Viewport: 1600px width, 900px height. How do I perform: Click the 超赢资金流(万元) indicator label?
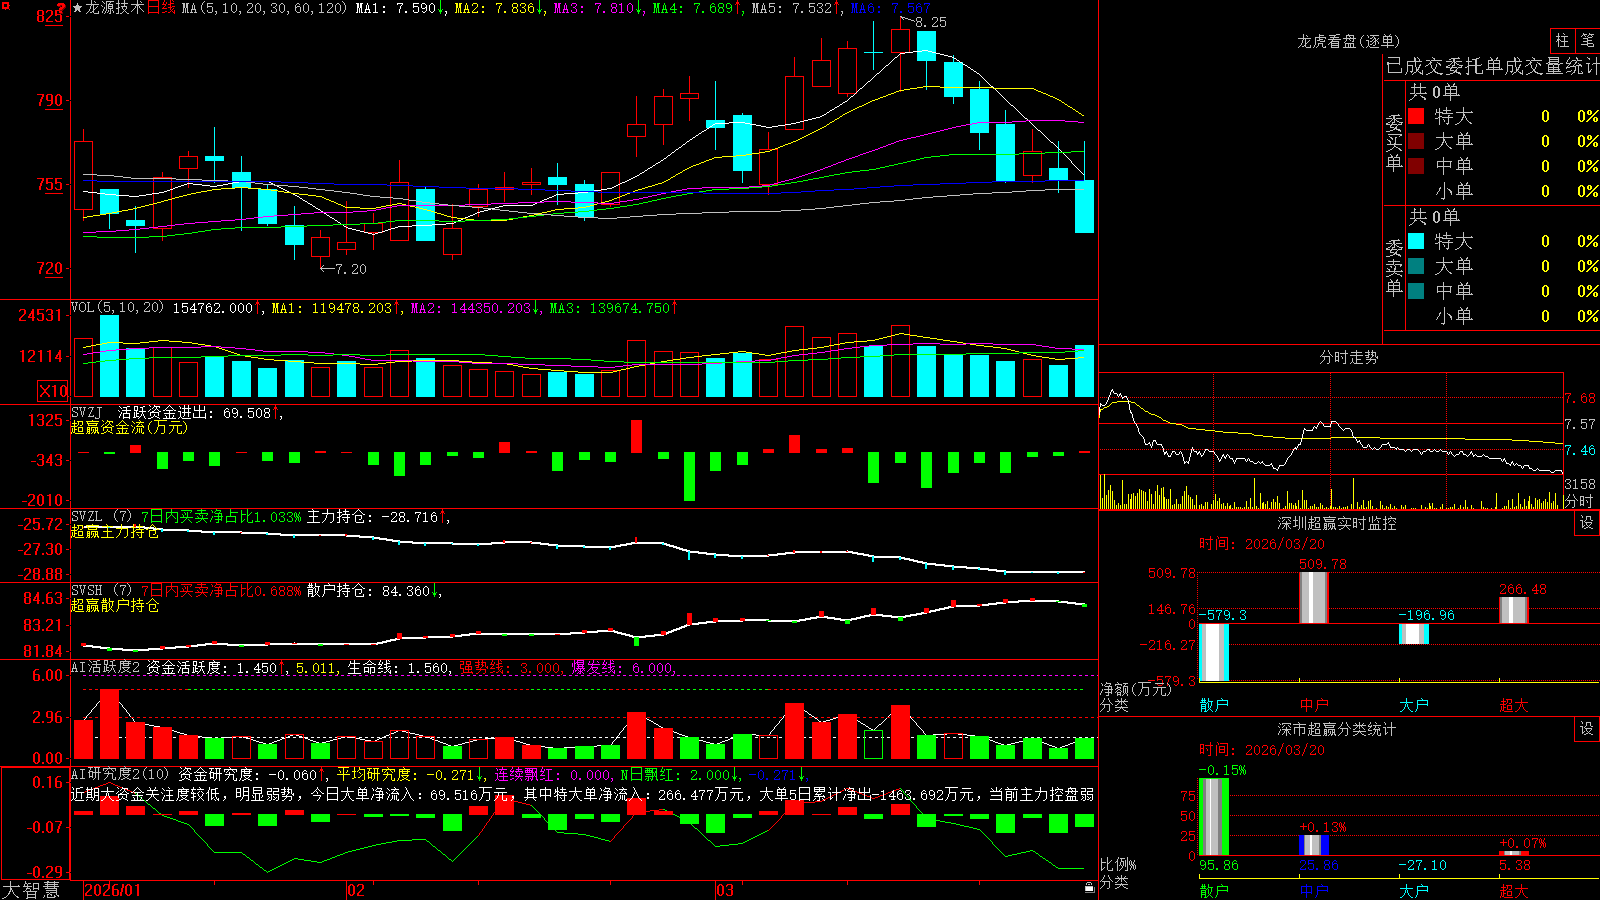click(129, 427)
